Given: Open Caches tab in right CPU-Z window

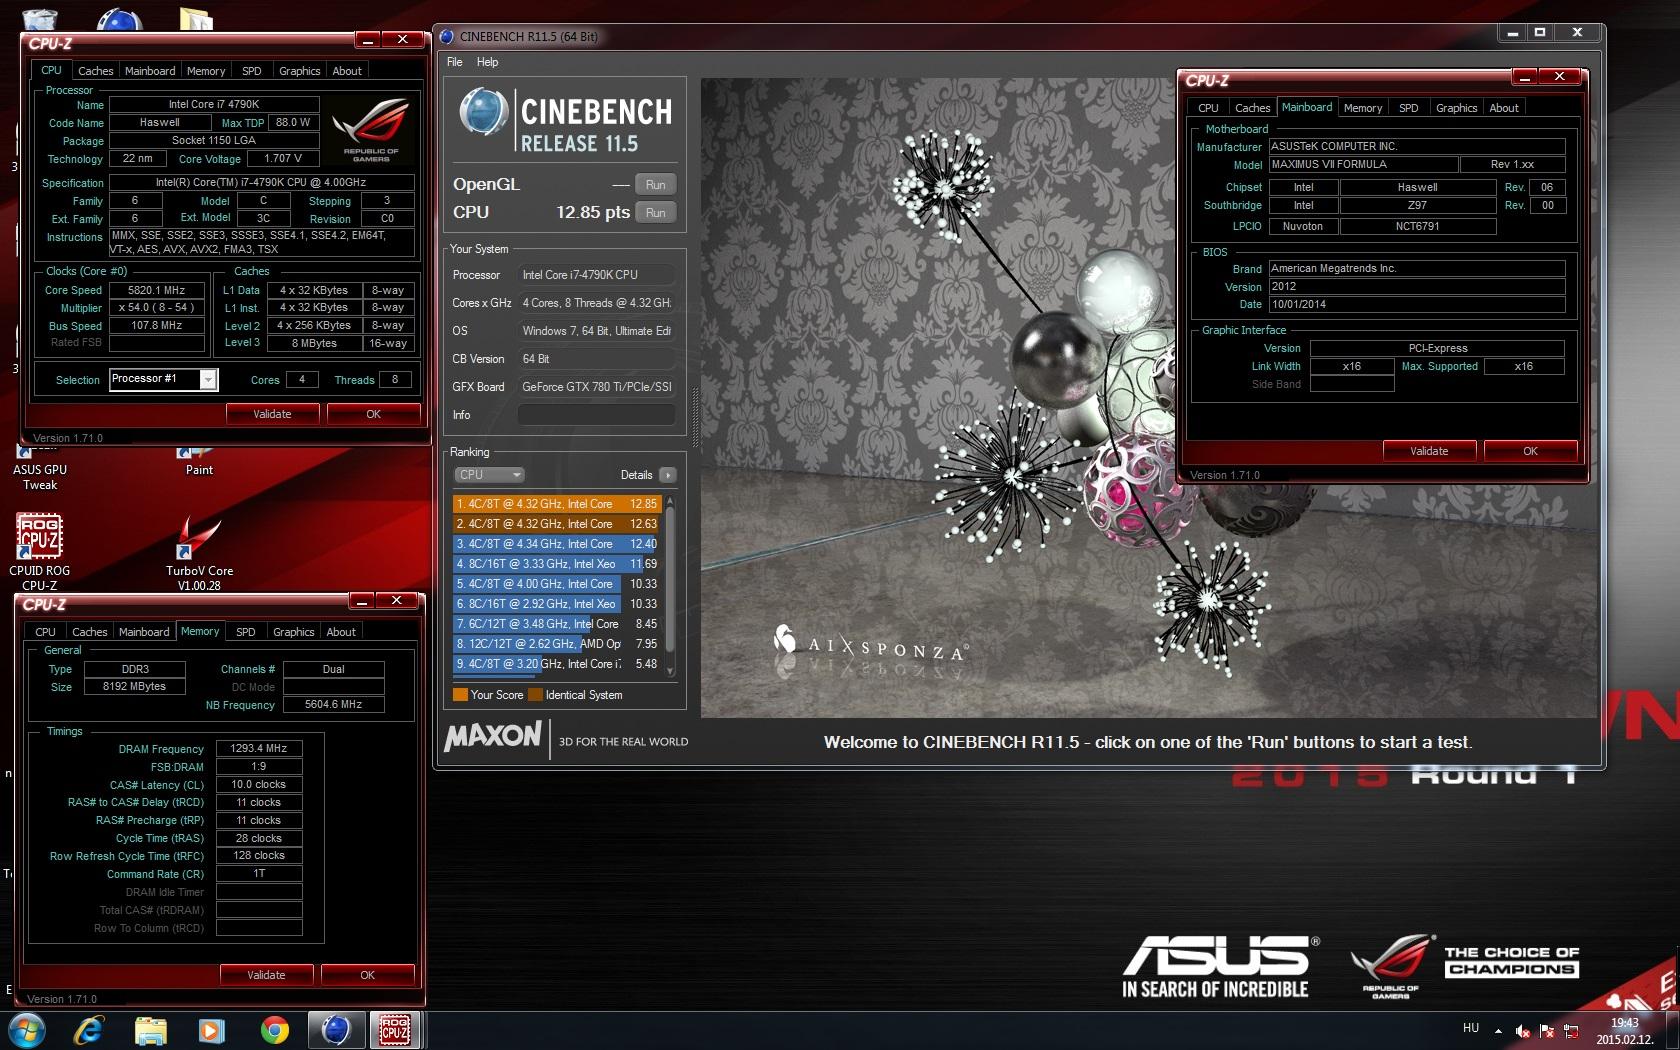Looking at the screenshot, I should (1252, 108).
